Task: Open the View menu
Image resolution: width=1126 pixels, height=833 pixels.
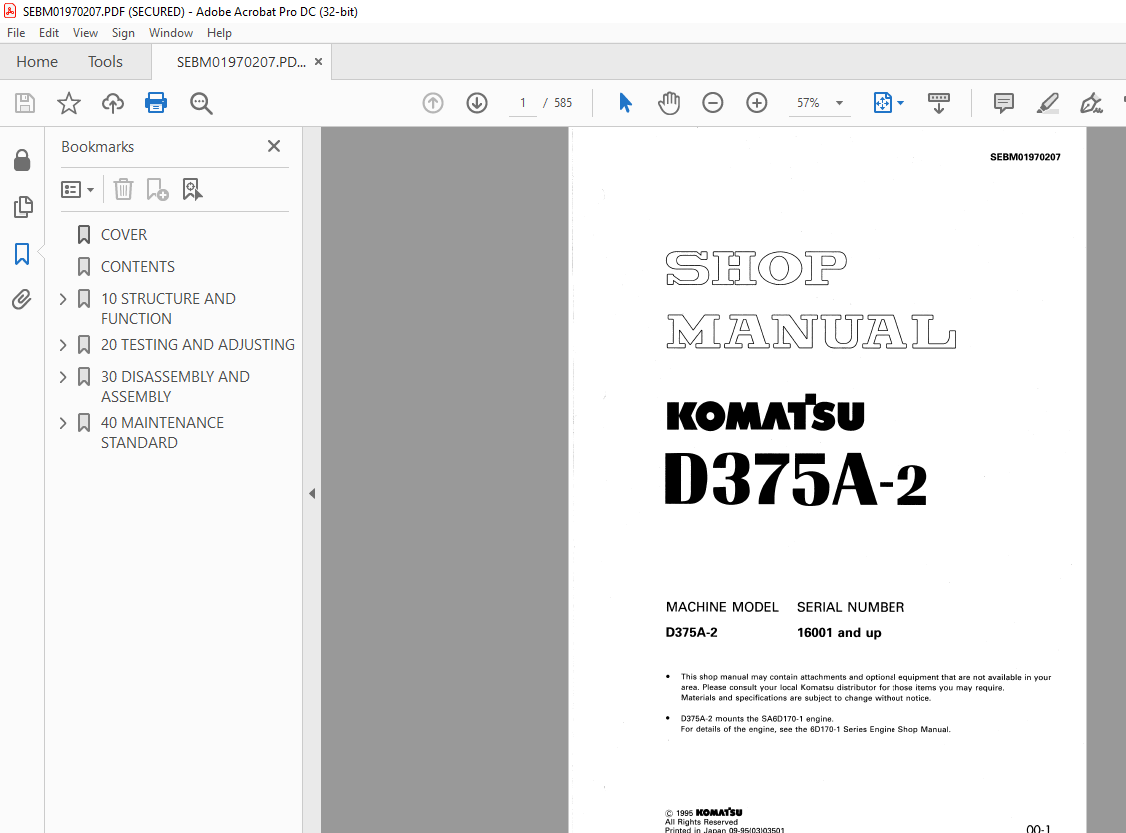Action: point(85,33)
